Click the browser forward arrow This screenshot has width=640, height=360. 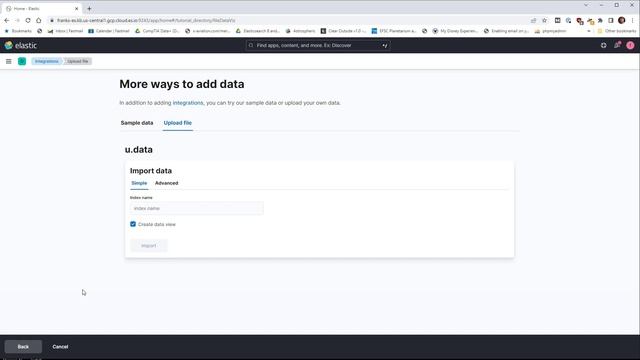[x=17, y=20]
